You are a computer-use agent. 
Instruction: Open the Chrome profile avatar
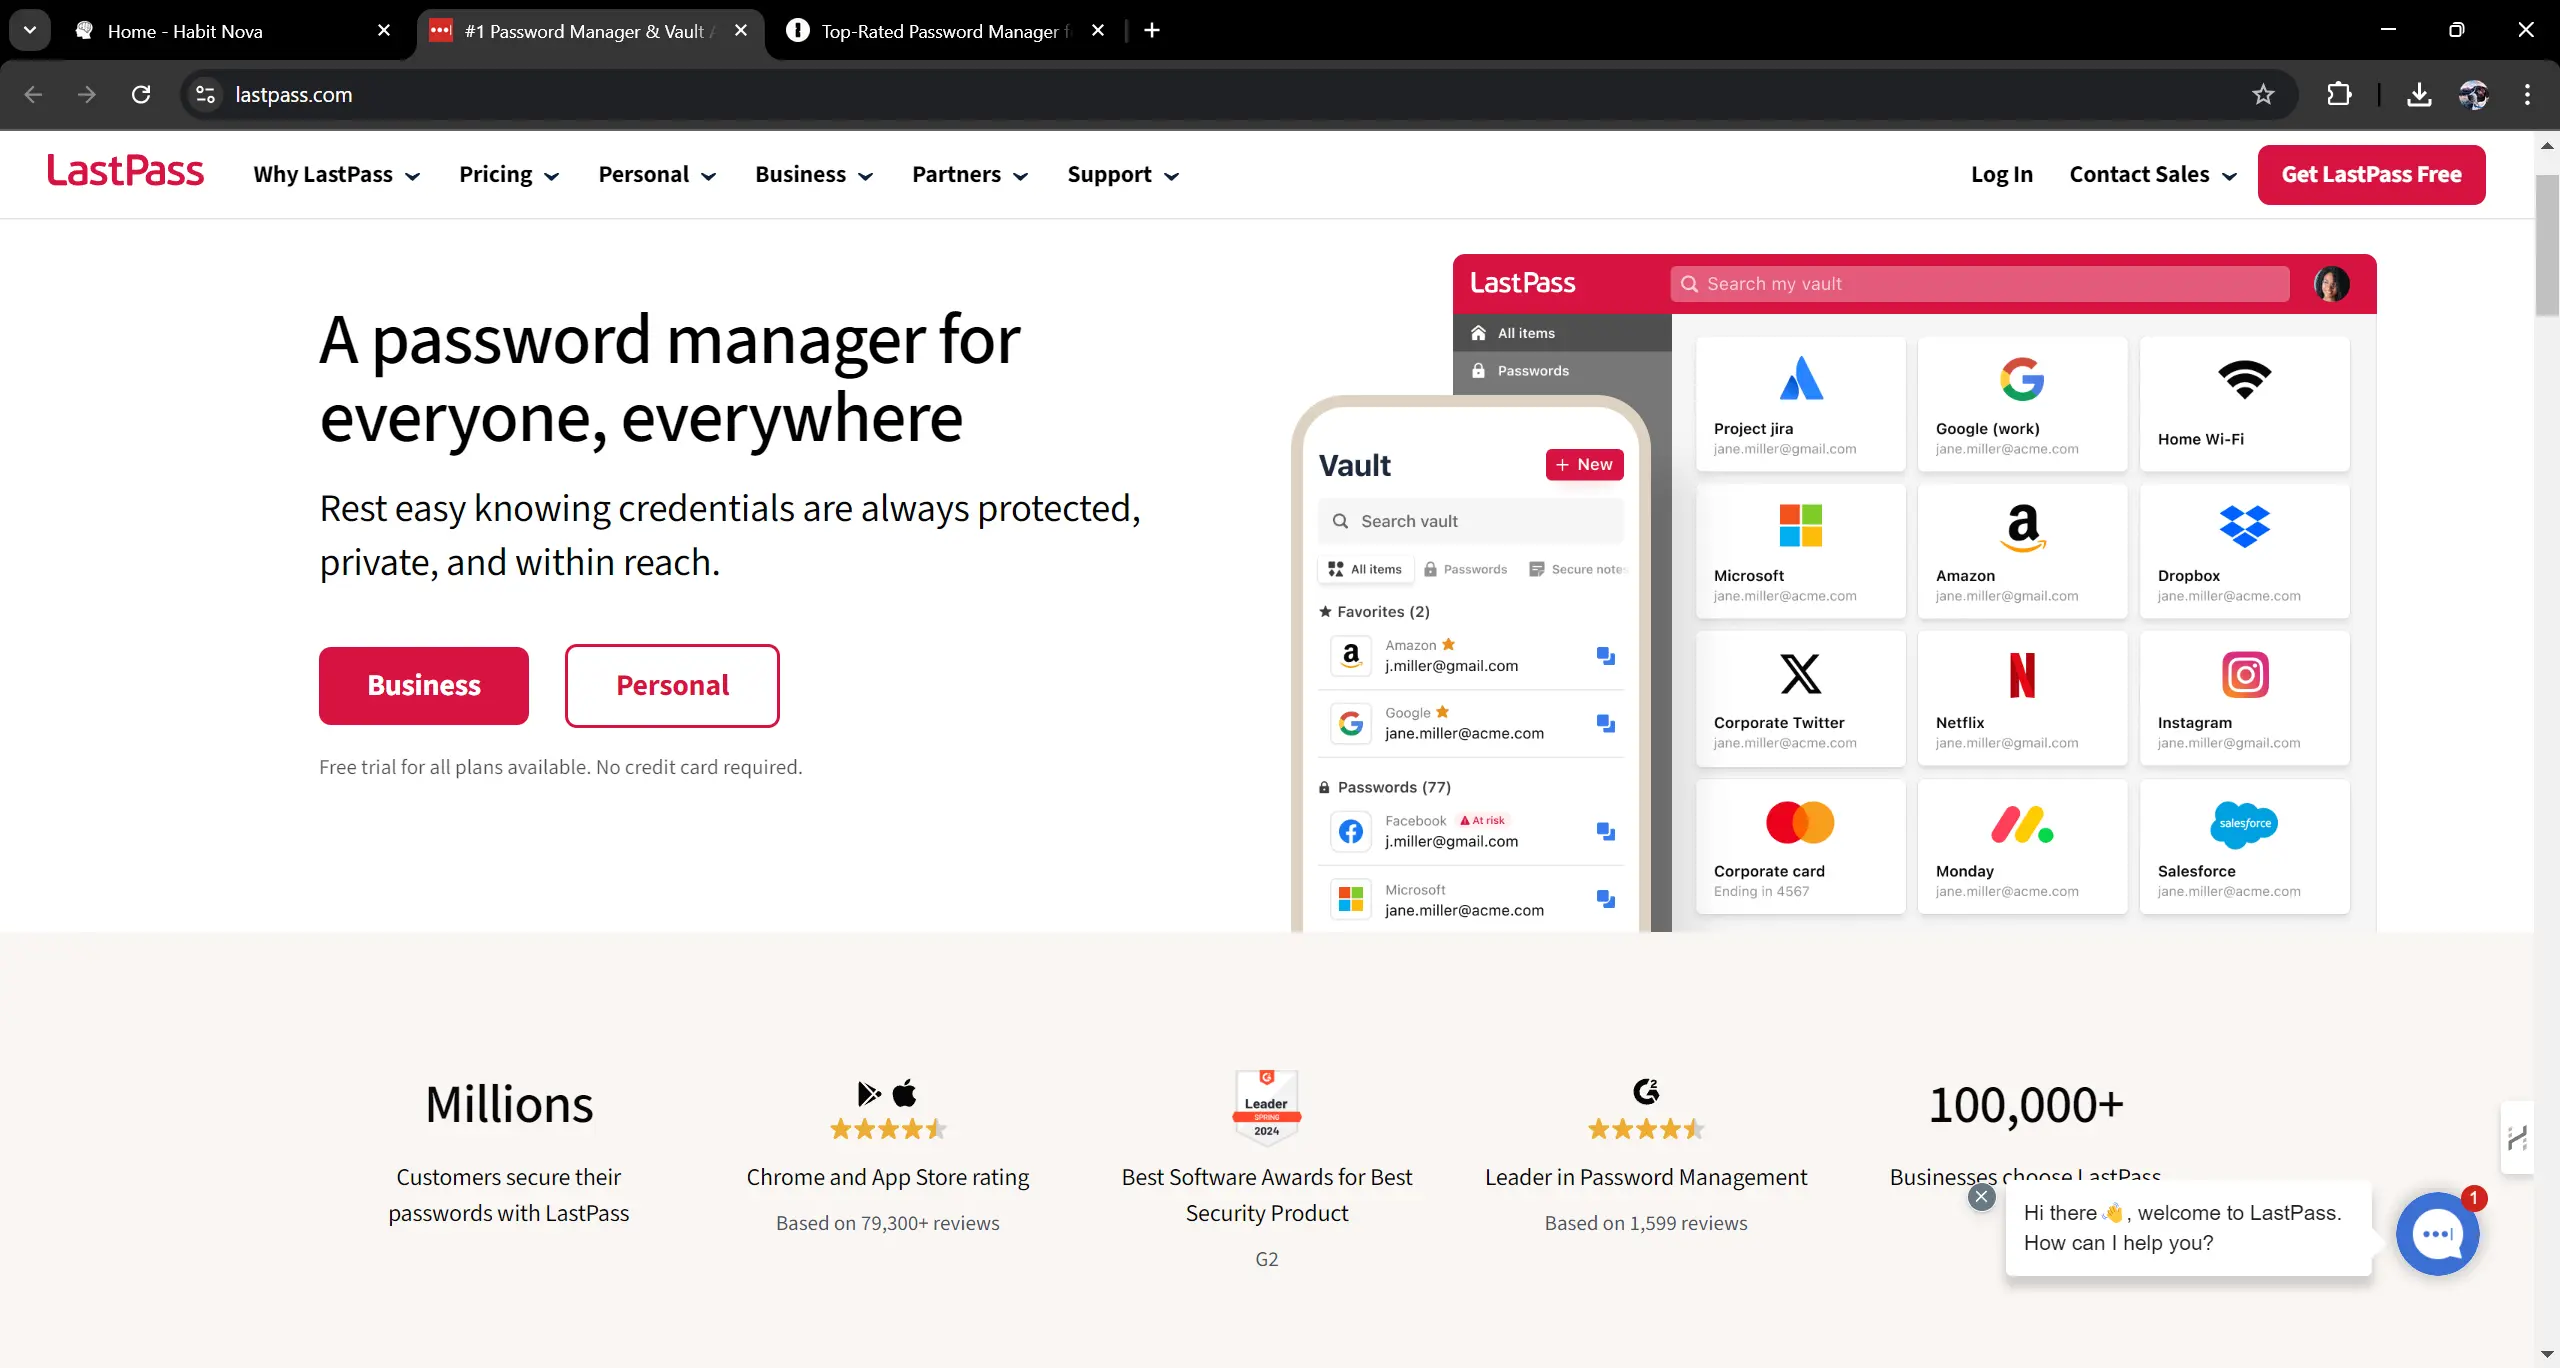click(2473, 95)
